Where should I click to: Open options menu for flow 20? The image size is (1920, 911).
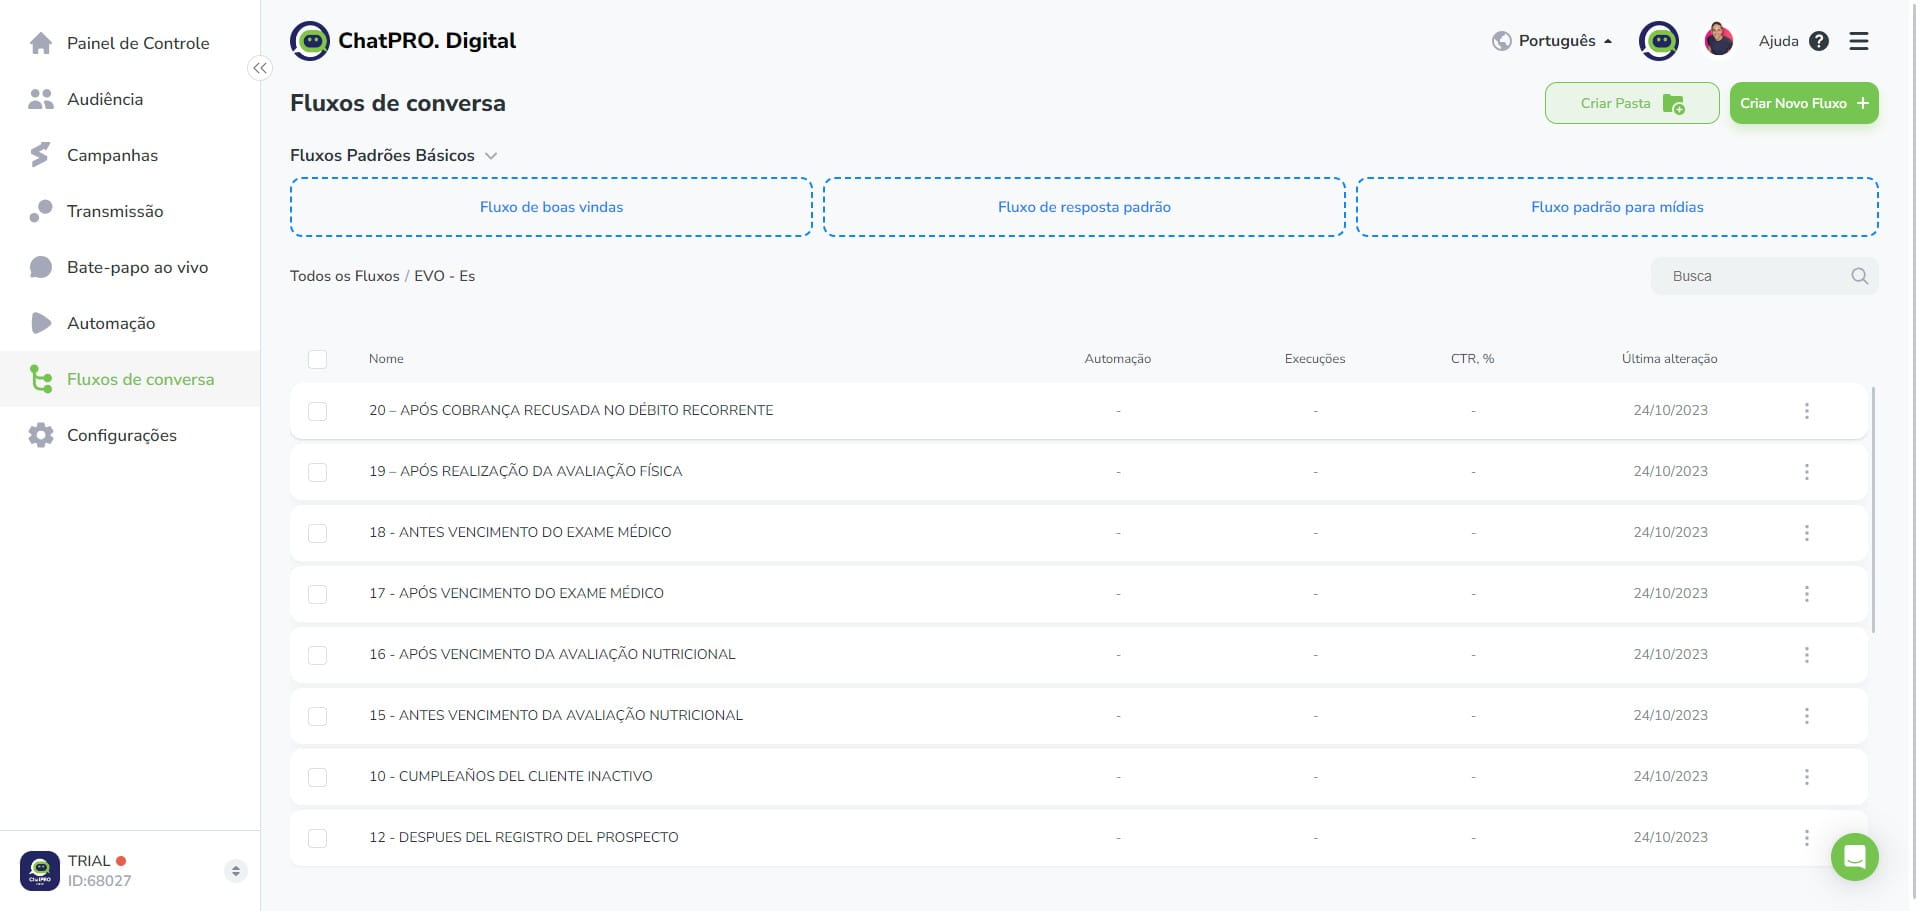[1807, 411]
